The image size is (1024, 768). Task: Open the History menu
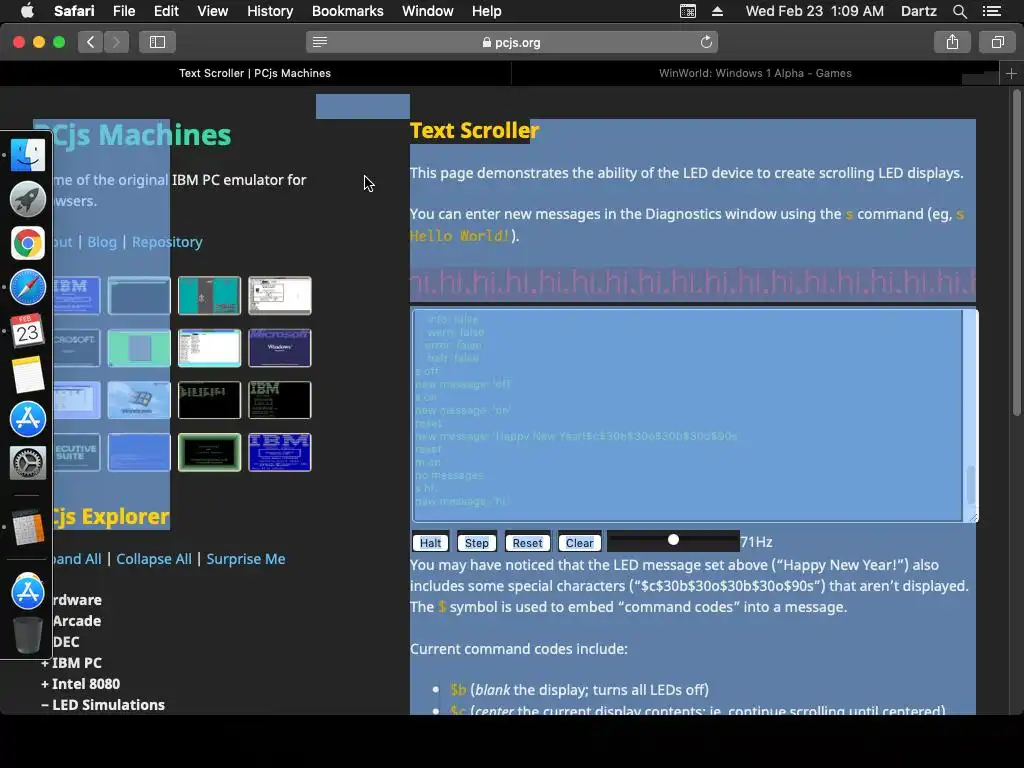[270, 11]
